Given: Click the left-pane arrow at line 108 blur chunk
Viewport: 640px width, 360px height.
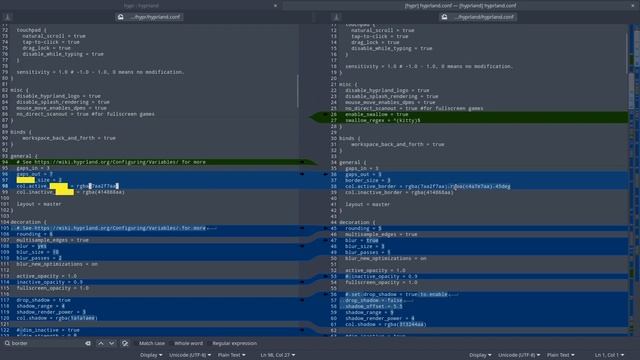Looking at the screenshot, I should (302, 246).
